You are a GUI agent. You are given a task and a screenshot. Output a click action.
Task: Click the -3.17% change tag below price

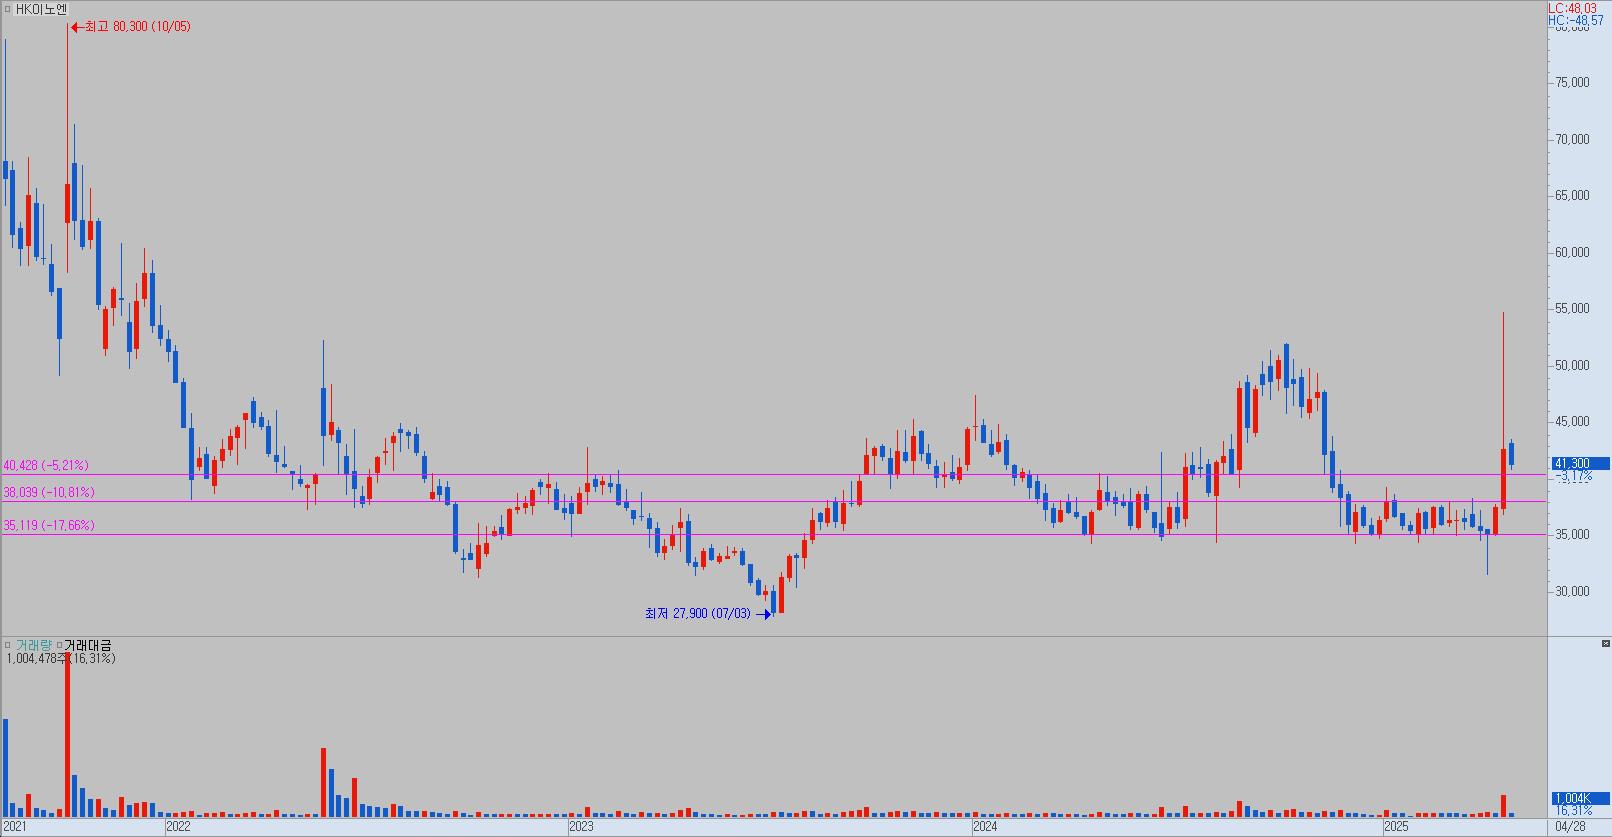1573,476
